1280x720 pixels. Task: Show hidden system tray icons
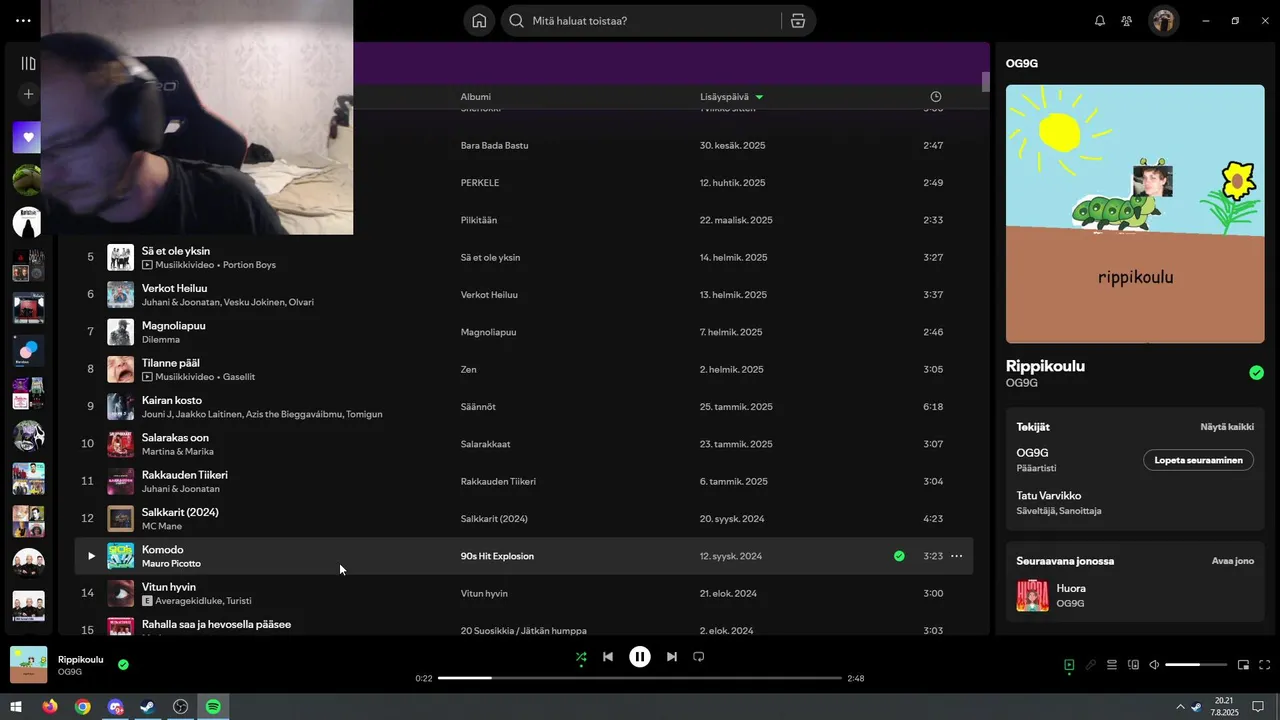click(x=1180, y=707)
